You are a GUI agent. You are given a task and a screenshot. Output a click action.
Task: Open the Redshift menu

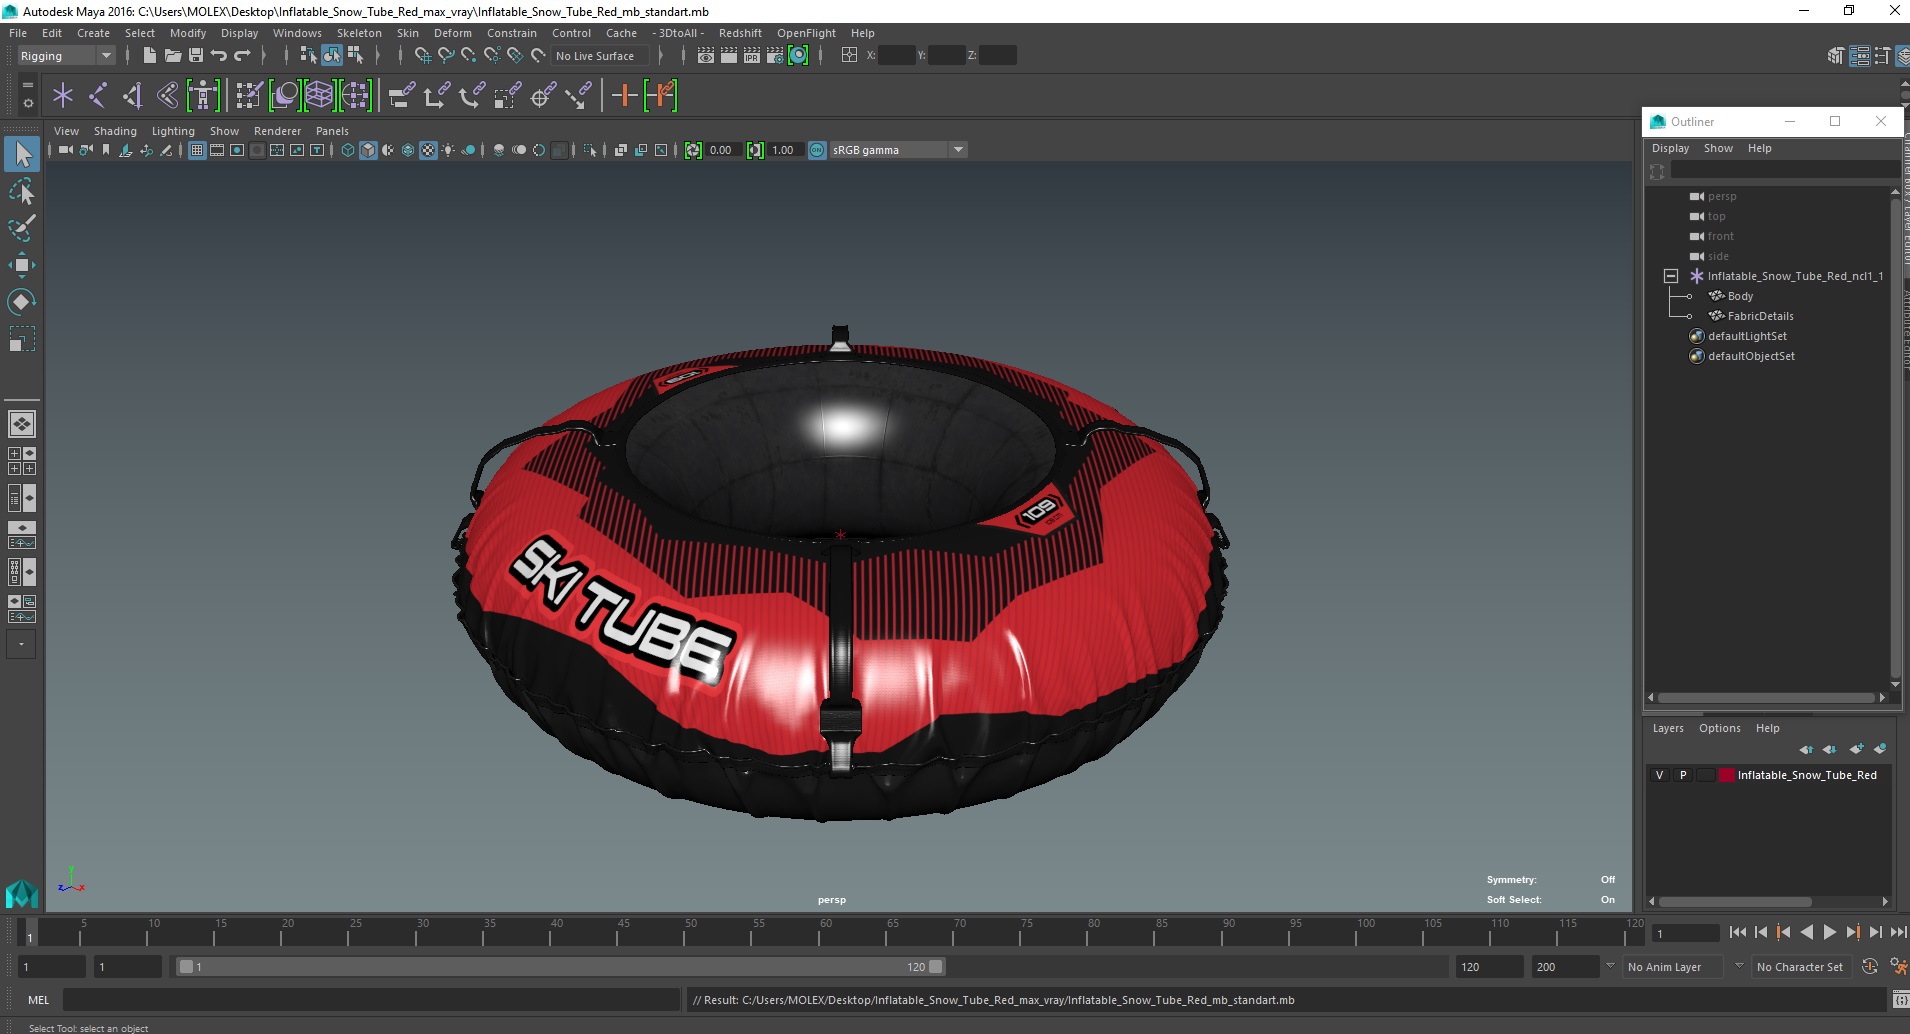[740, 33]
